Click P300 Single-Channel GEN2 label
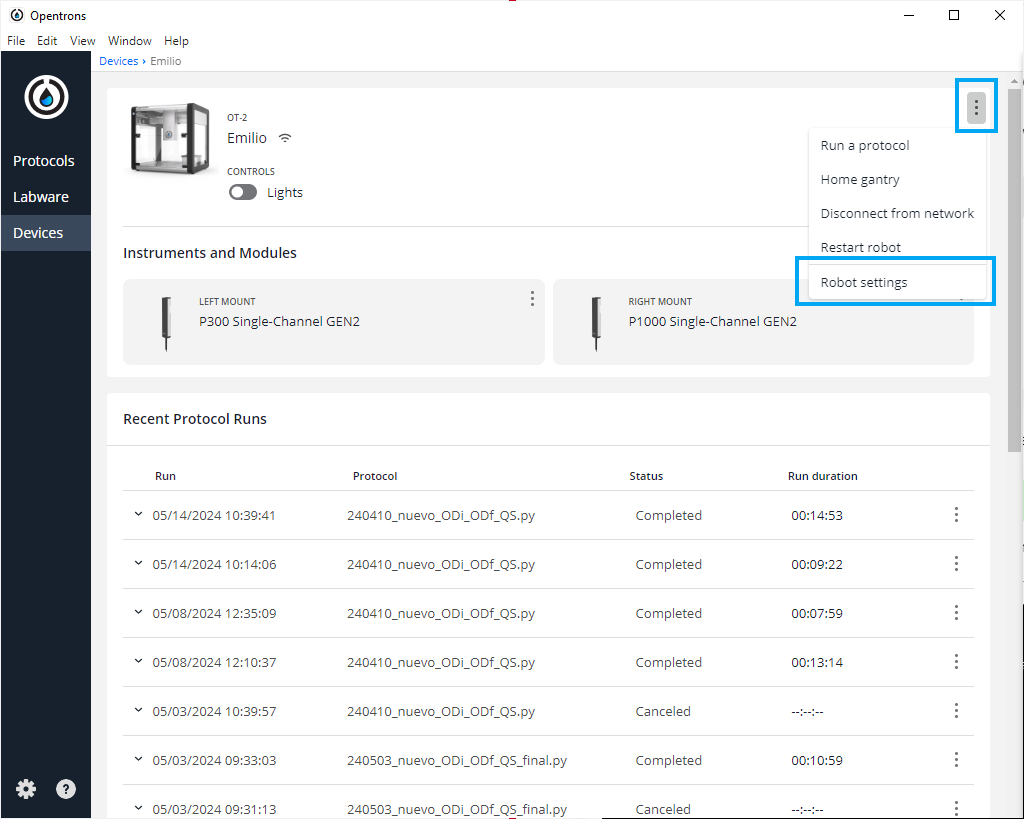This screenshot has height=819, width=1024. (280, 321)
